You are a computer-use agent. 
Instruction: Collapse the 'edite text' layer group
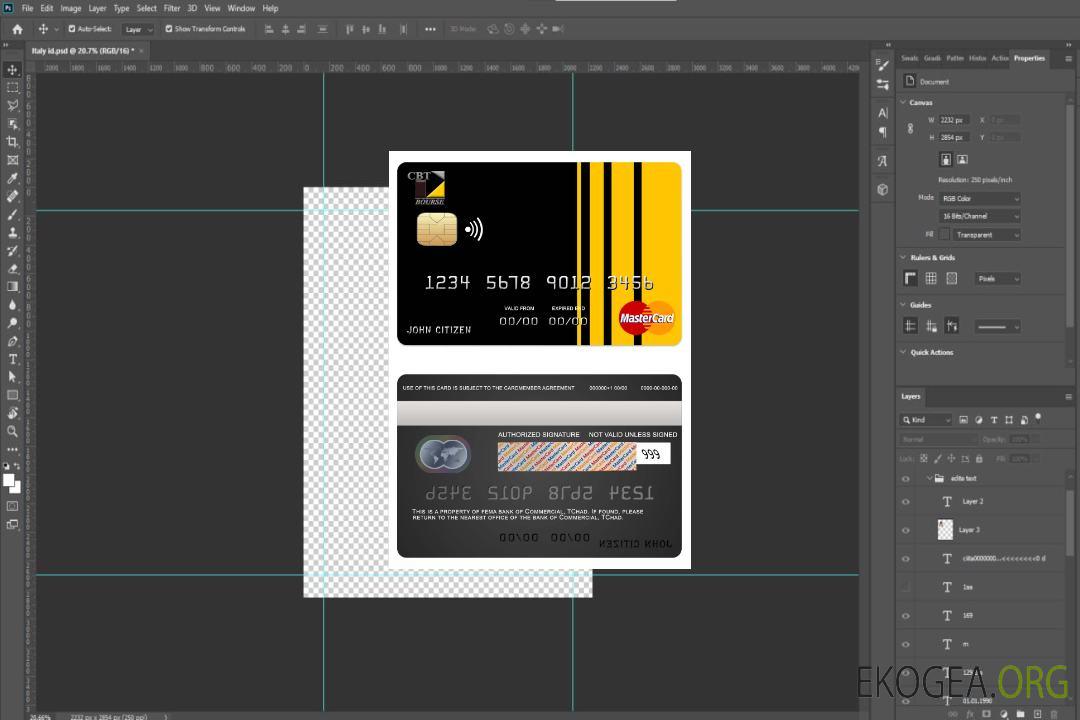point(929,479)
